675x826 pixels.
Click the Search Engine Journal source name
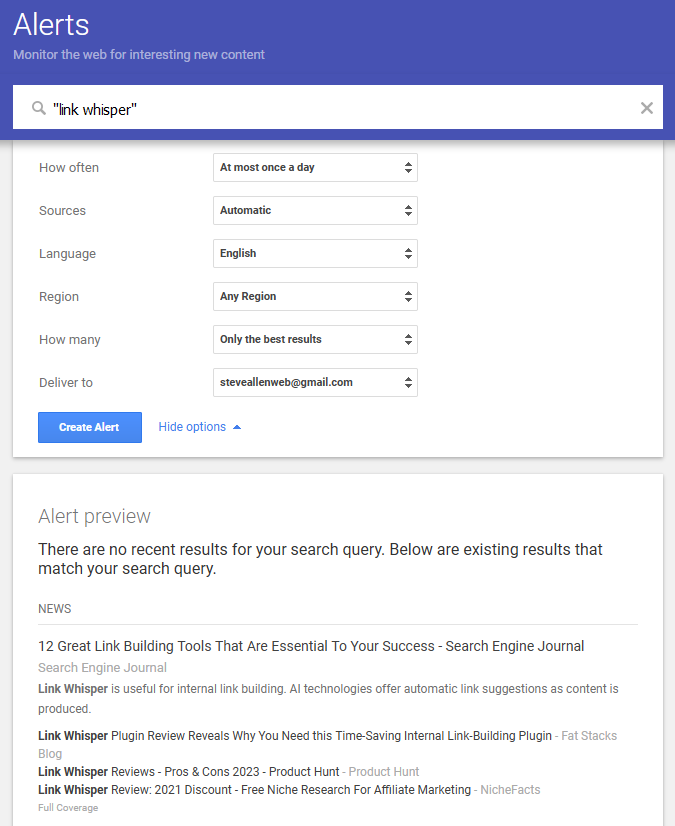click(x=102, y=668)
